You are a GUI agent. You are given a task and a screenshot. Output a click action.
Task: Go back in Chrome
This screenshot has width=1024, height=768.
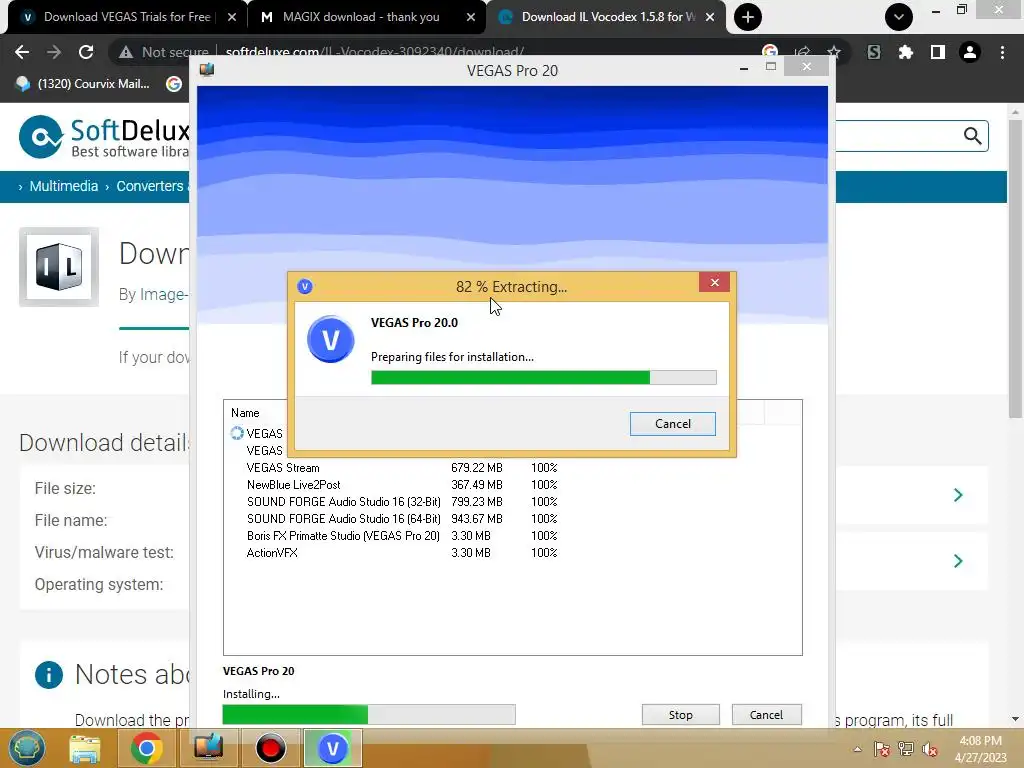pos(22,52)
